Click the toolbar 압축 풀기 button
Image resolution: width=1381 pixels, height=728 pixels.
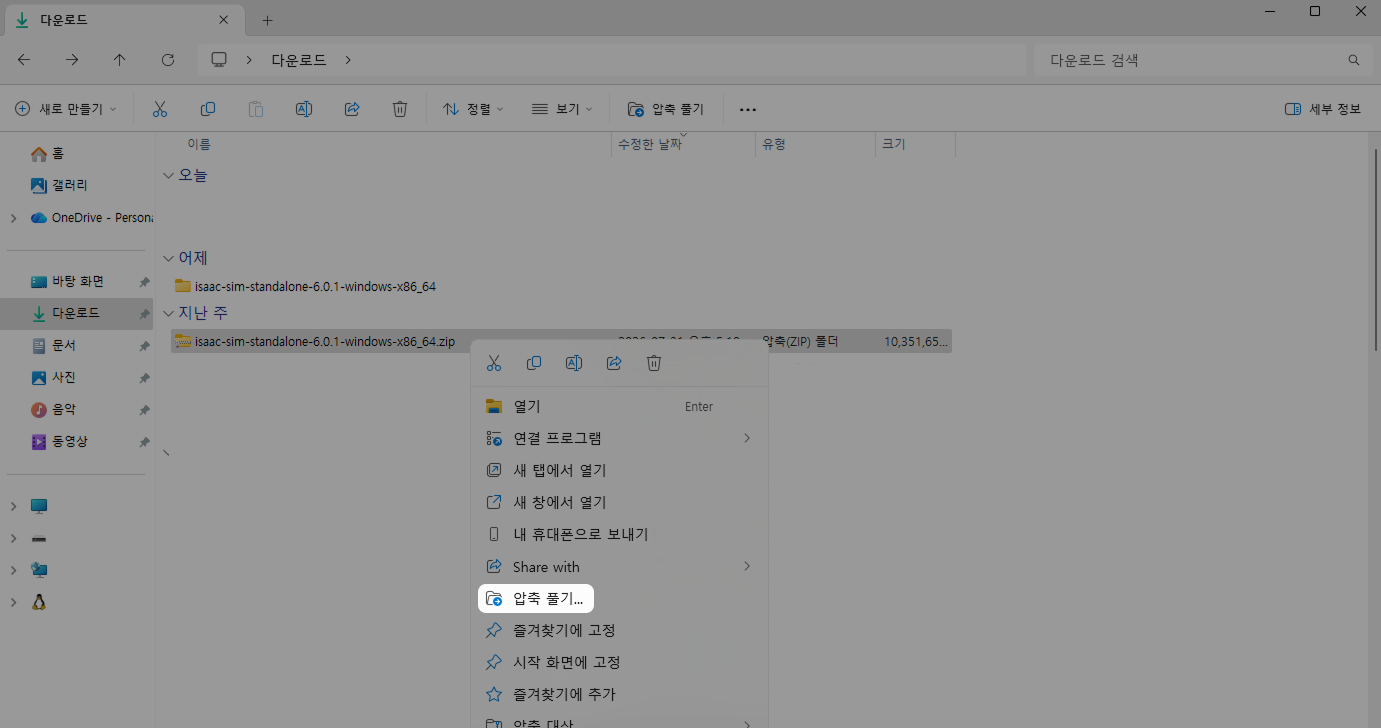click(x=666, y=109)
